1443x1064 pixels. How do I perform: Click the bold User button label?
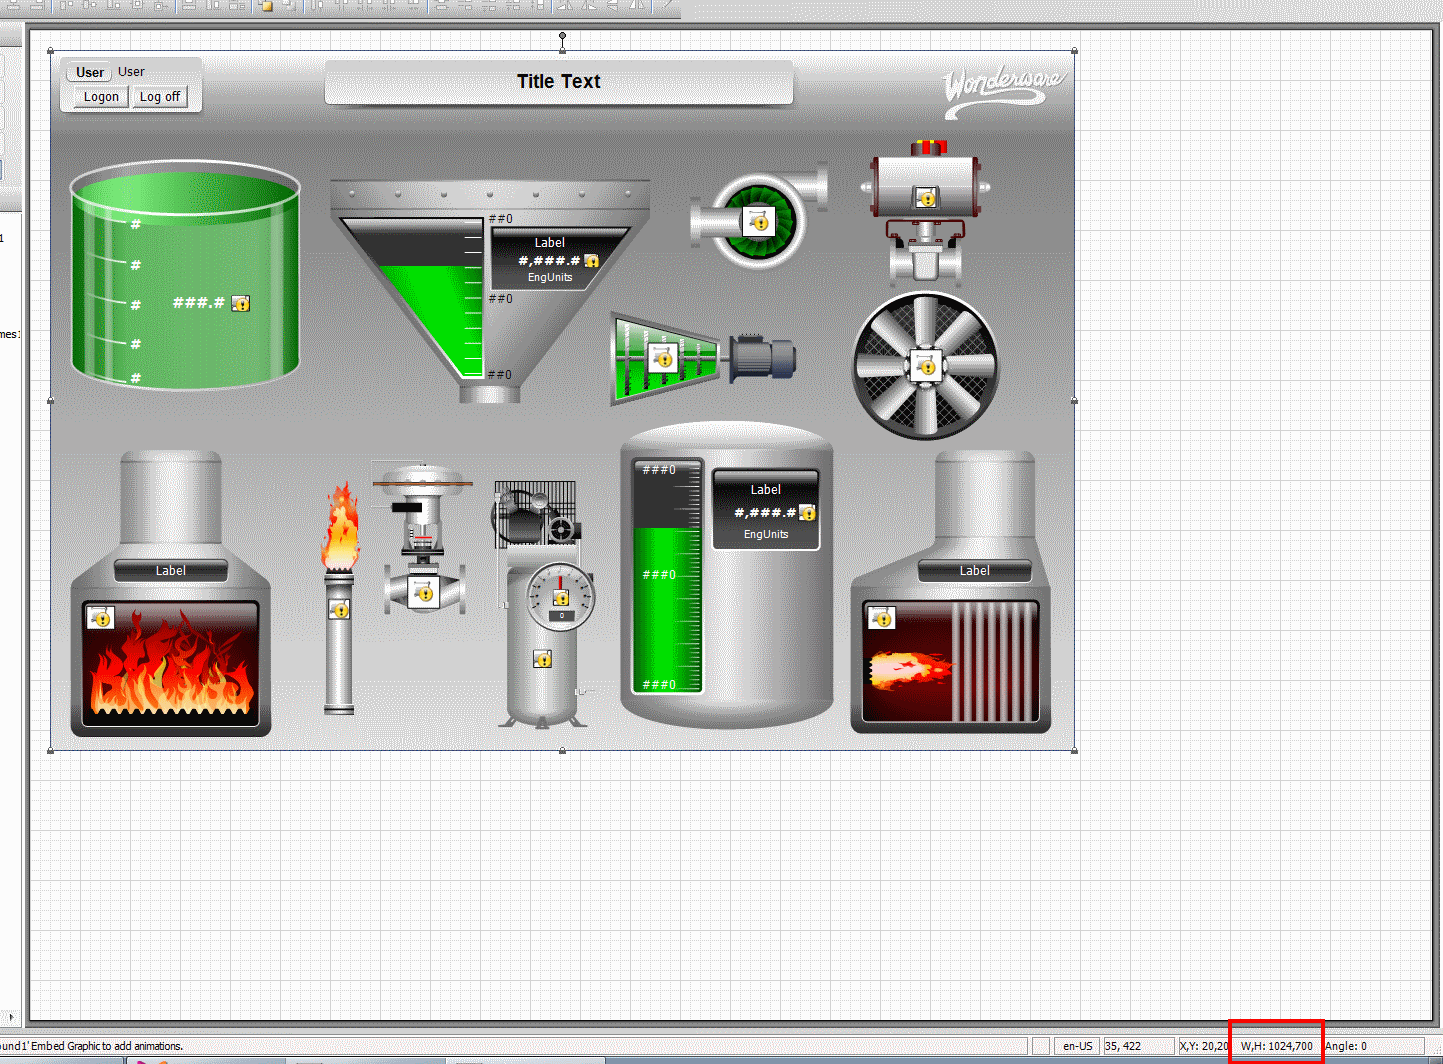coord(90,72)
